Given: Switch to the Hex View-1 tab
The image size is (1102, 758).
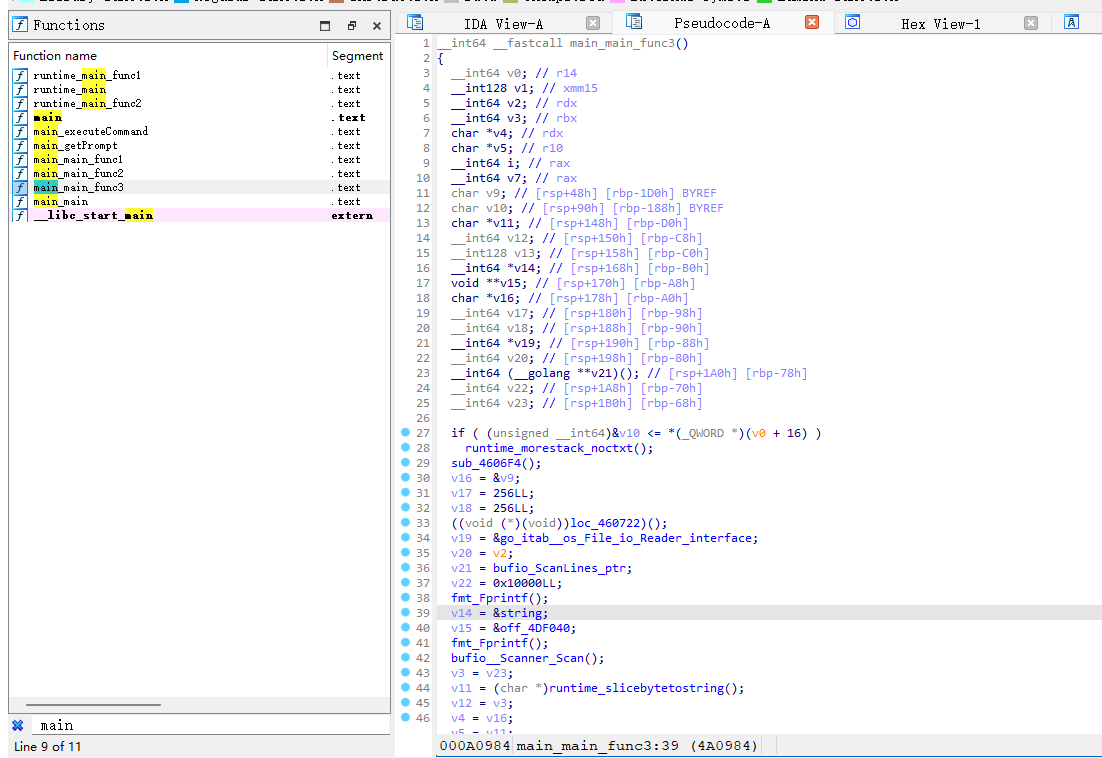Looking at the screenshot, I should (x=940, y=24).
